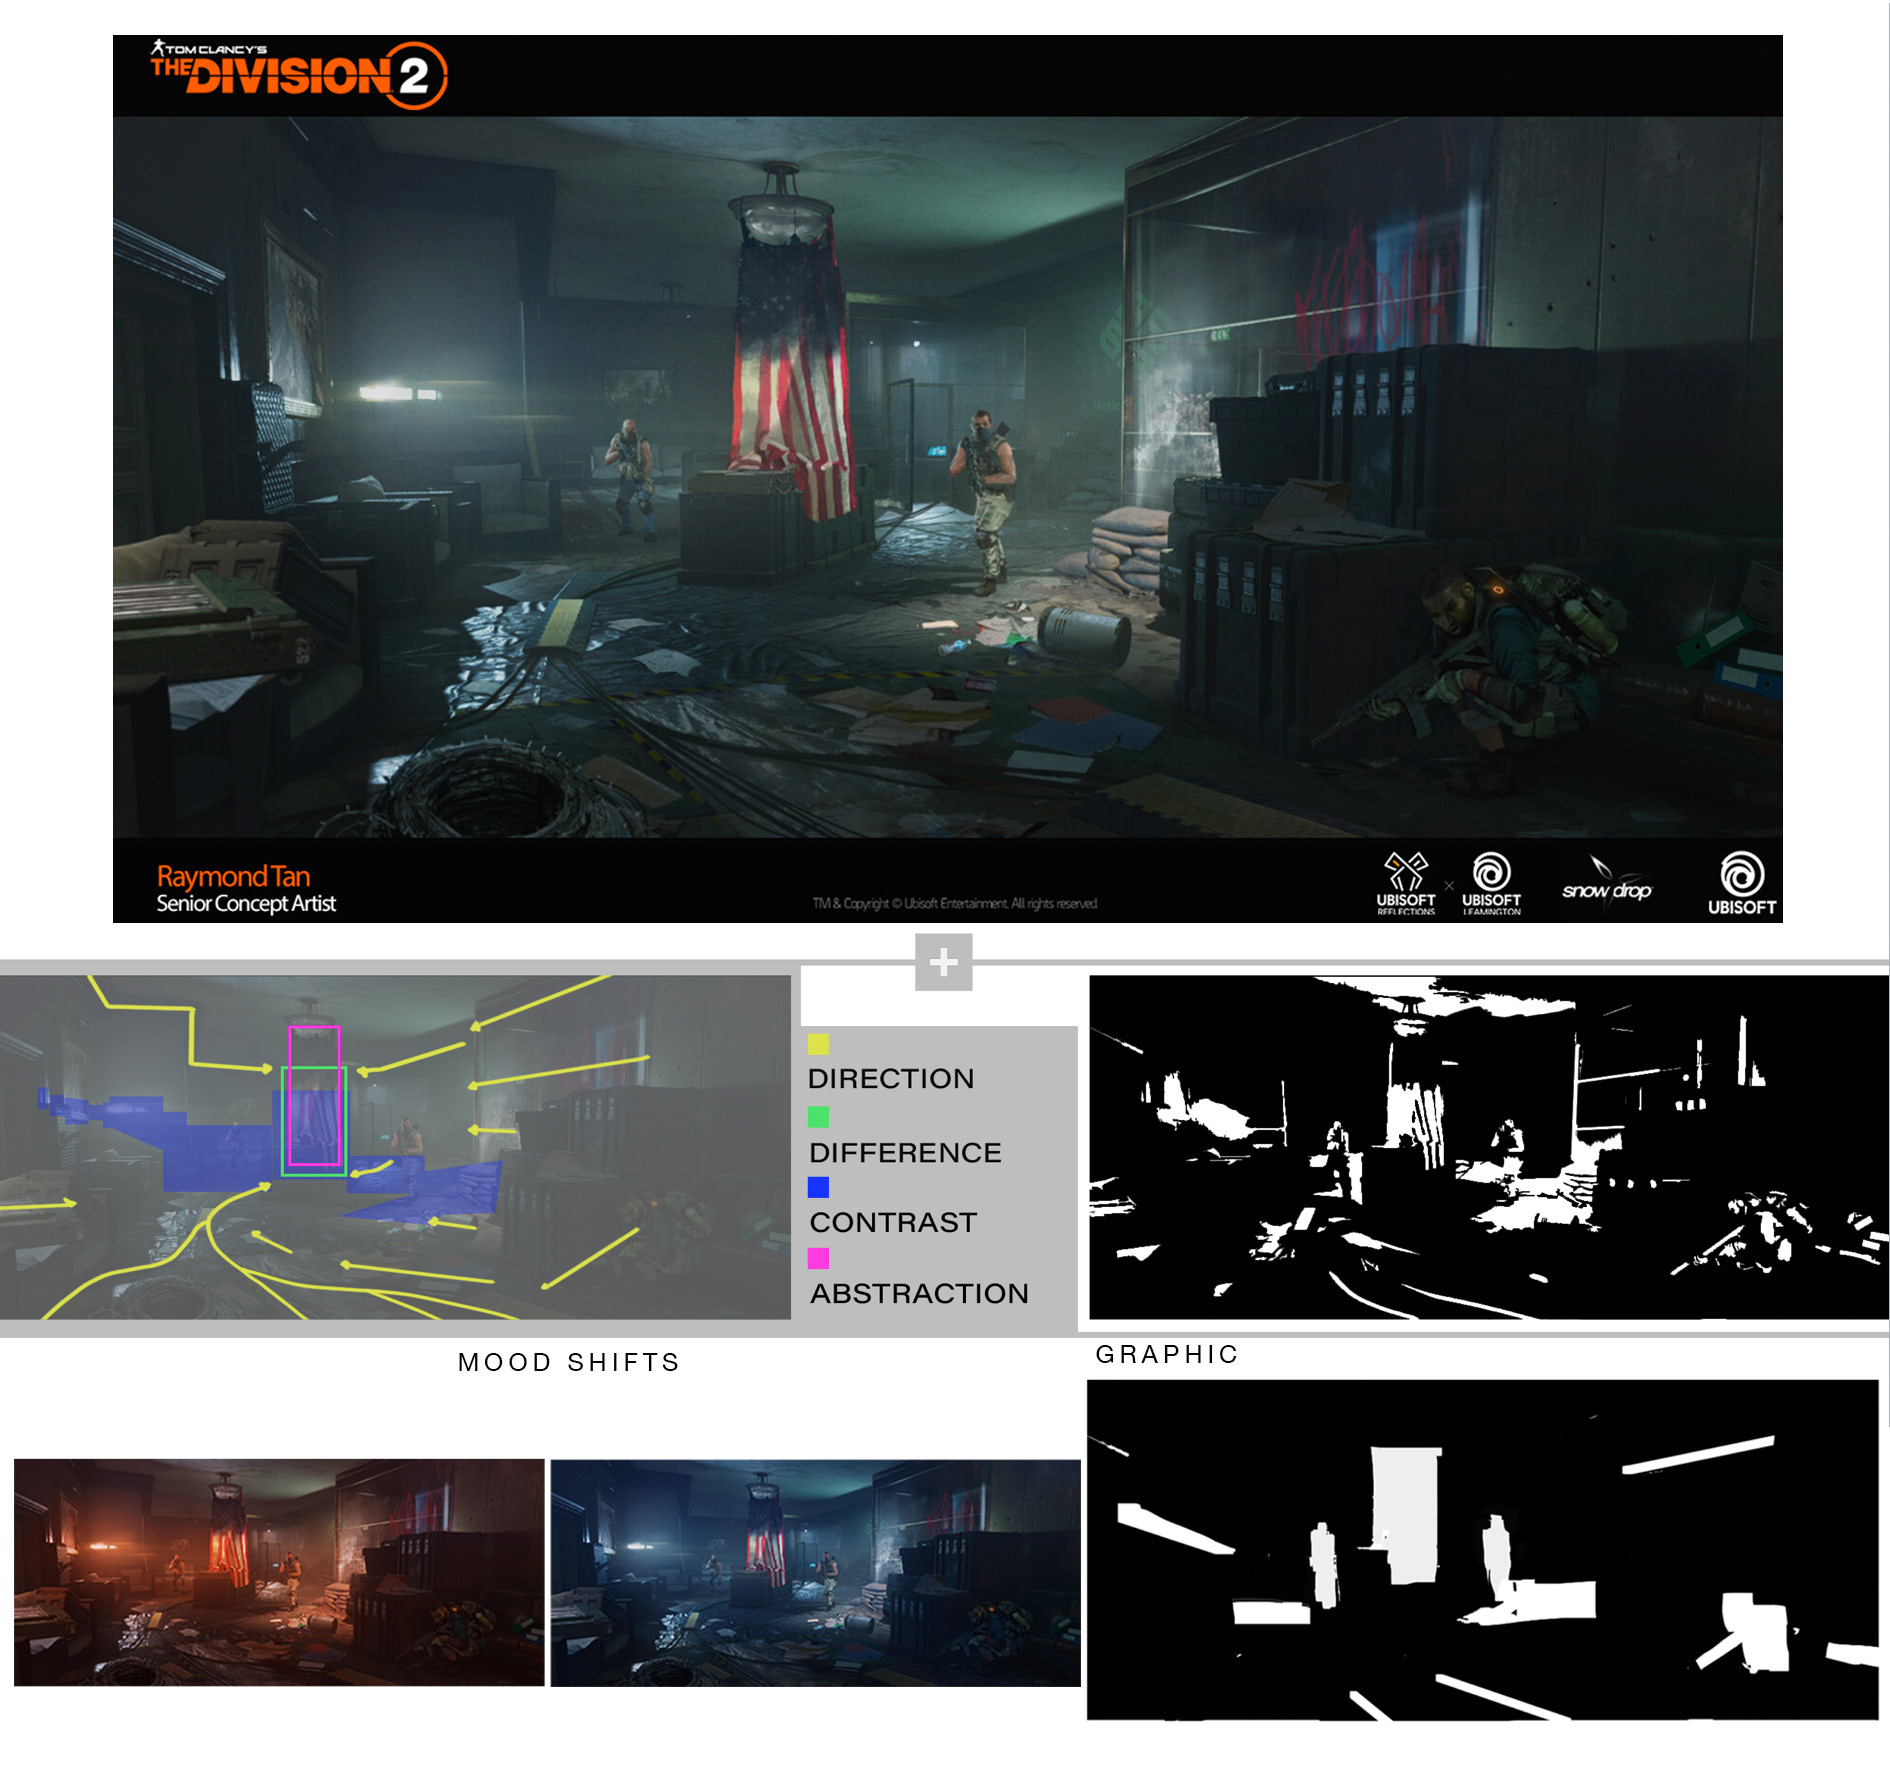This screenshot has width=1890, height=1770.
Task: Open the yellow-arrow composition analysis image
Action: (x=395, y=1147)
